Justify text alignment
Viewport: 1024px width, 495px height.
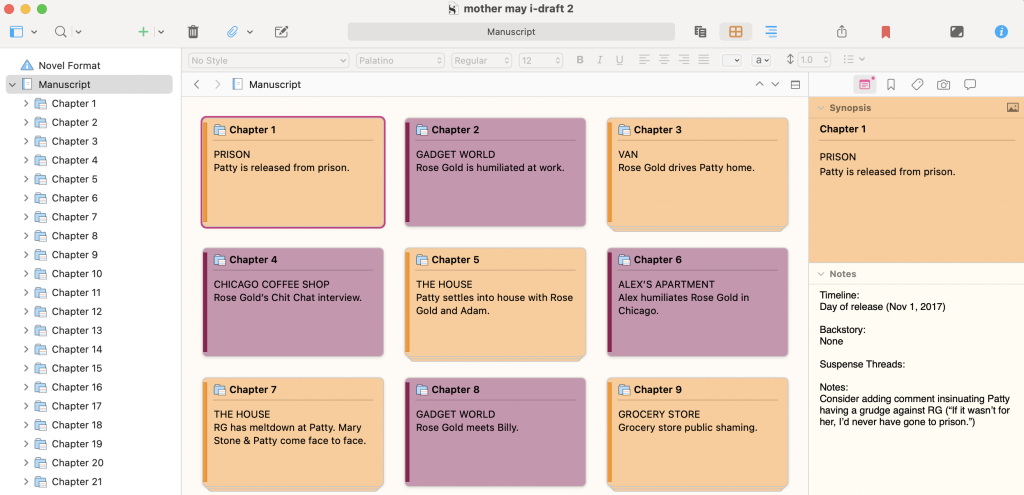(703, 59)
